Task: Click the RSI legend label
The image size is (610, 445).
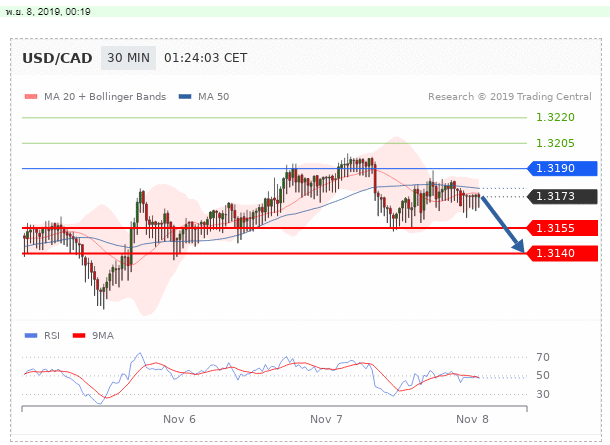Action: pos(52,336)
